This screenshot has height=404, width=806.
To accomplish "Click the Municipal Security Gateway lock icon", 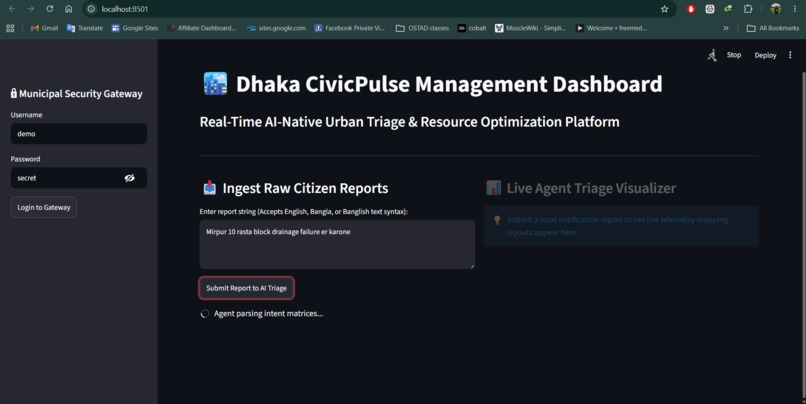I will (x=14, y=93).
